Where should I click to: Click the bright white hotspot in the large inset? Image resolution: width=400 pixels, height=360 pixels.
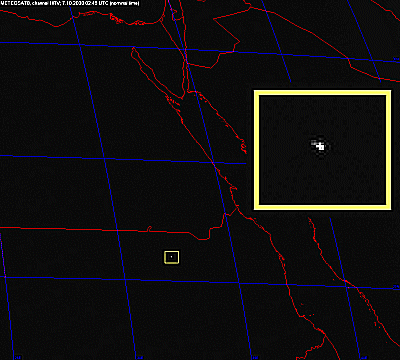click(321, 146)
